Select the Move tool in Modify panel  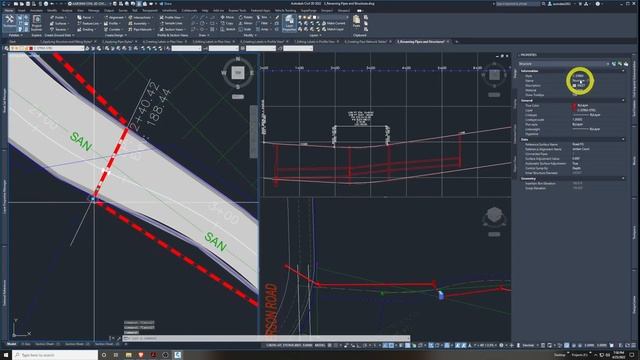tap(227, 18)
